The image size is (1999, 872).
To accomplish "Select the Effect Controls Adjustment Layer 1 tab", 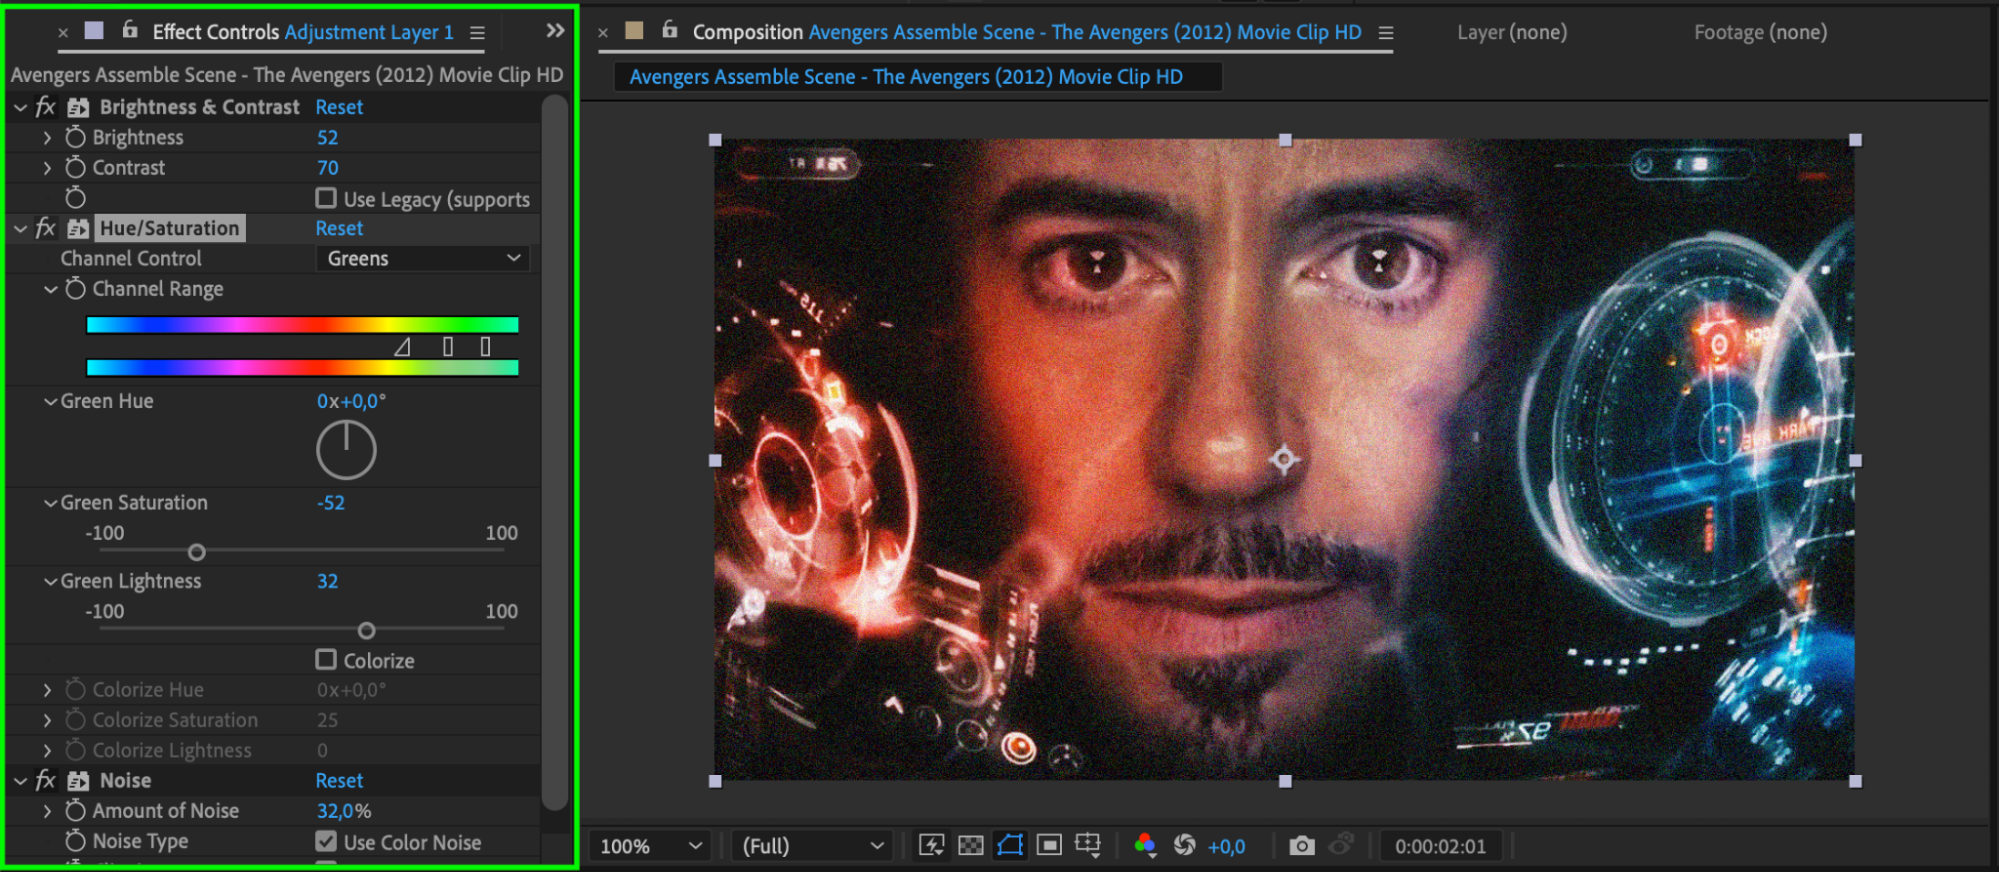I will click(303, 32).
